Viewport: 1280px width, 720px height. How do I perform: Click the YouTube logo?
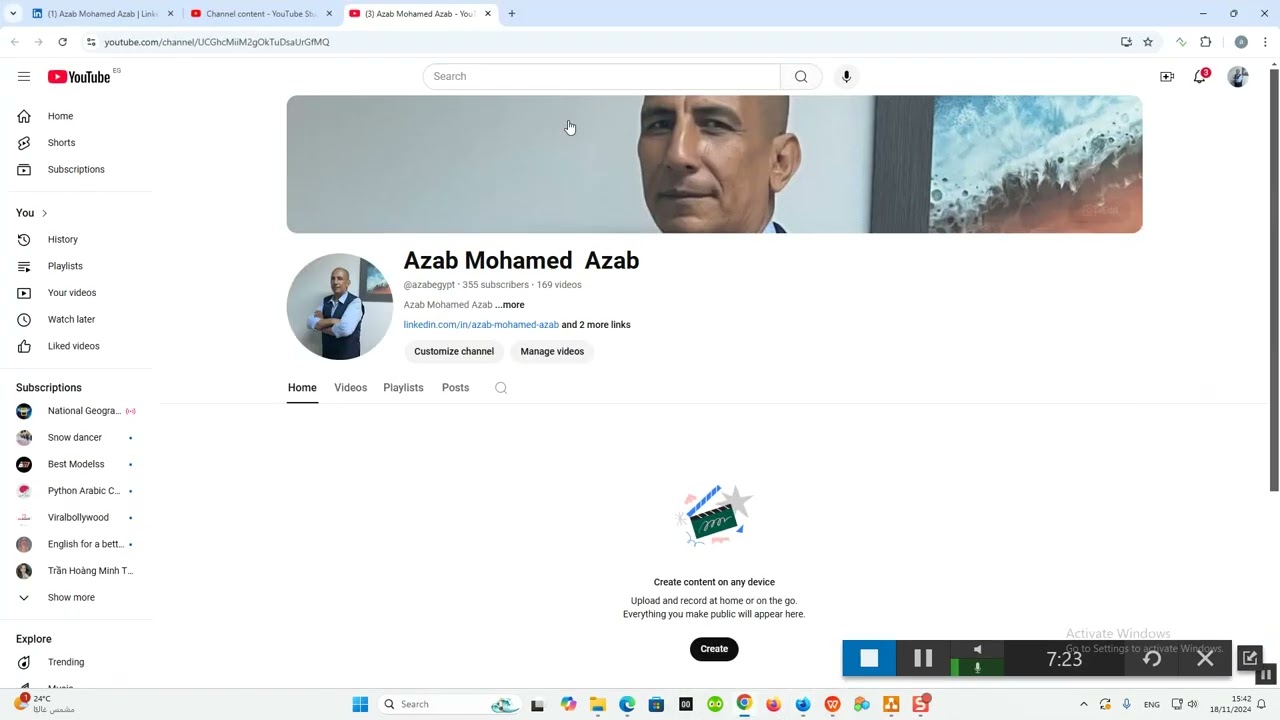[x=79, y=77]
